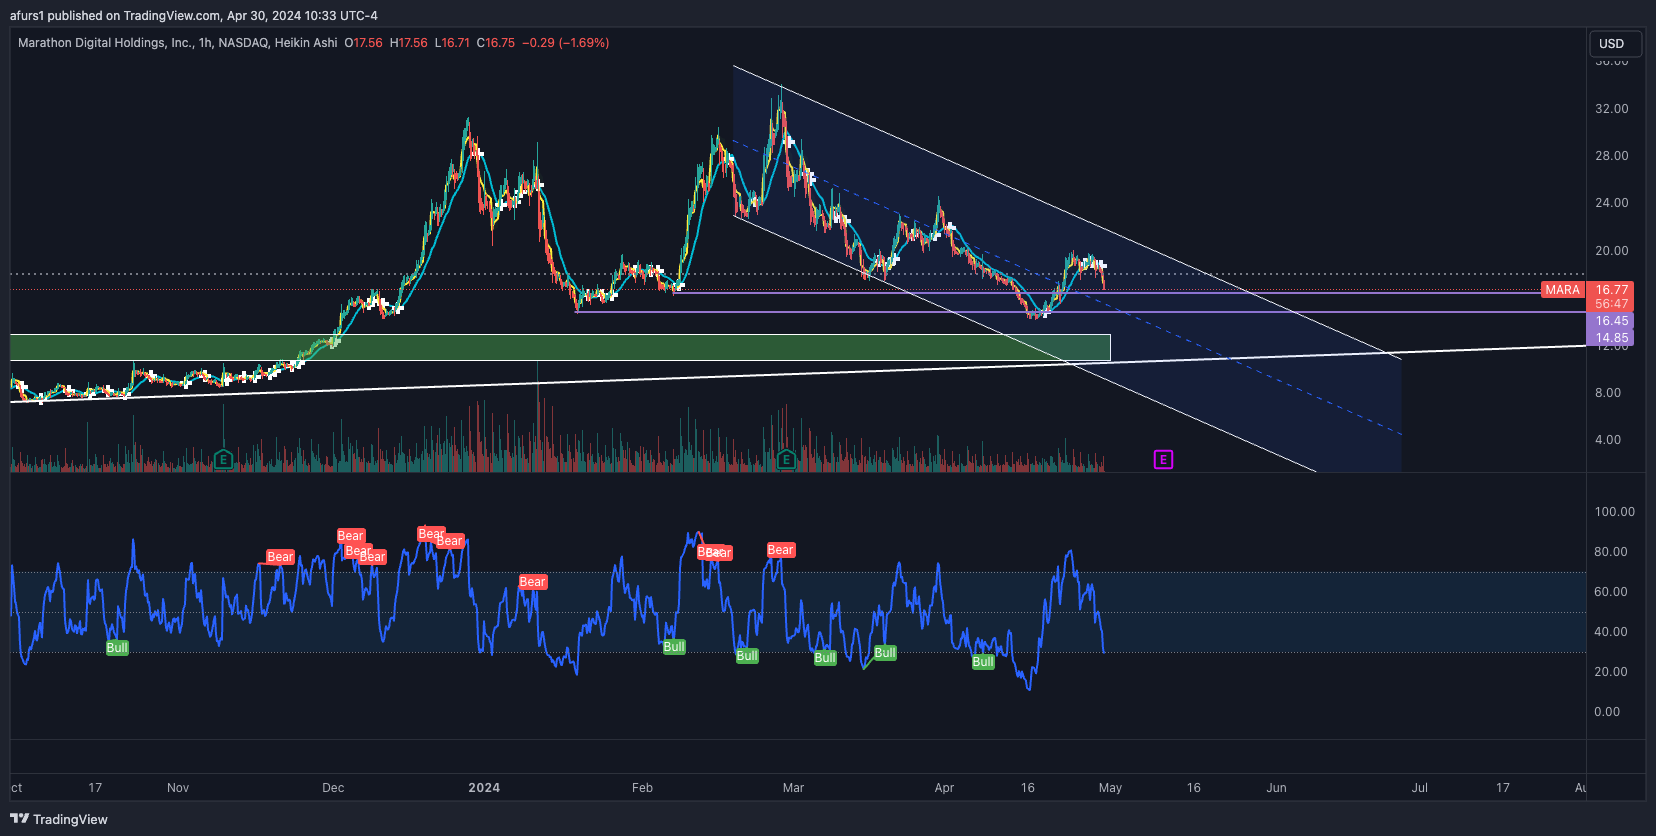Select the 16.77 current price label
Screen dimensions: 1656x836
point(1611,290)
